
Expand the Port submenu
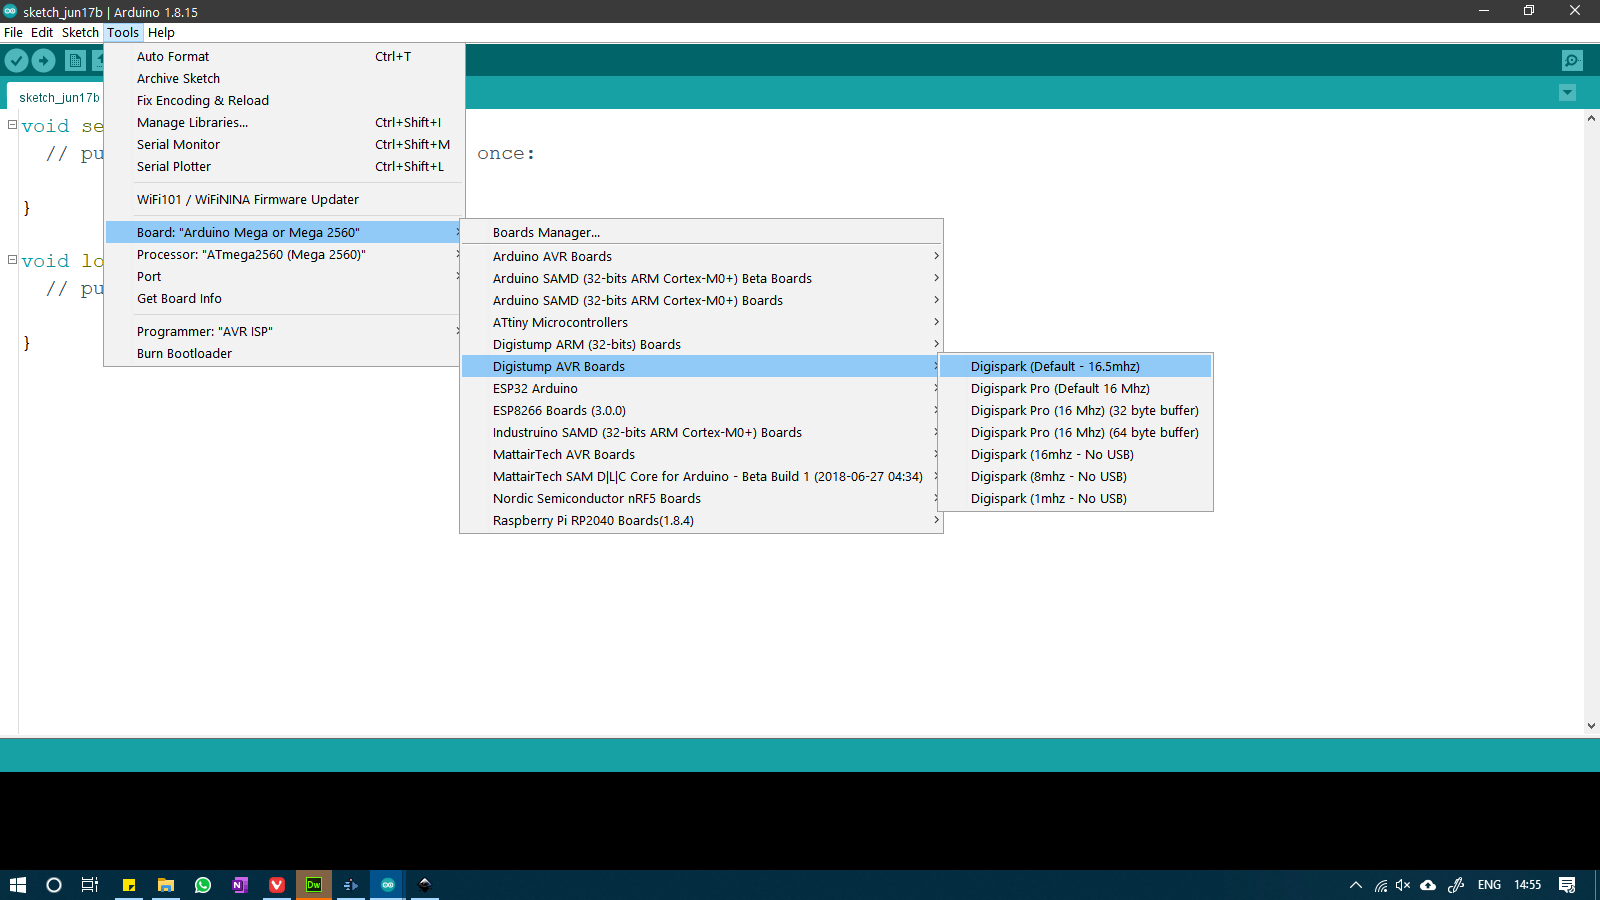pos(285,277)
